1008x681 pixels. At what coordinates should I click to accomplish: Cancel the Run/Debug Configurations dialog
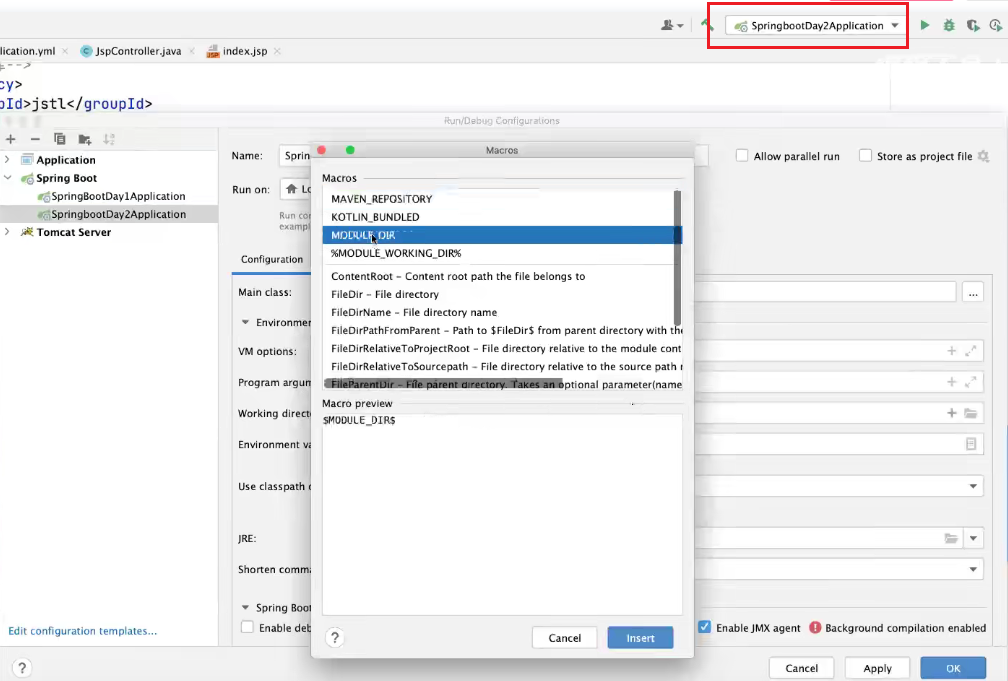(x=801, y=668)
